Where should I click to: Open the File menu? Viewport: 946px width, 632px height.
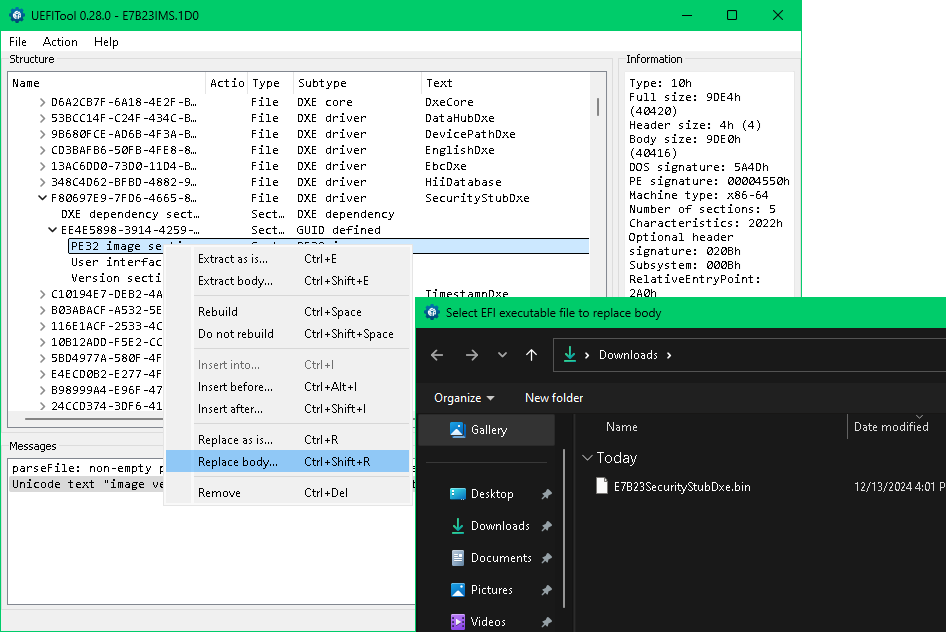coord(17,42)
